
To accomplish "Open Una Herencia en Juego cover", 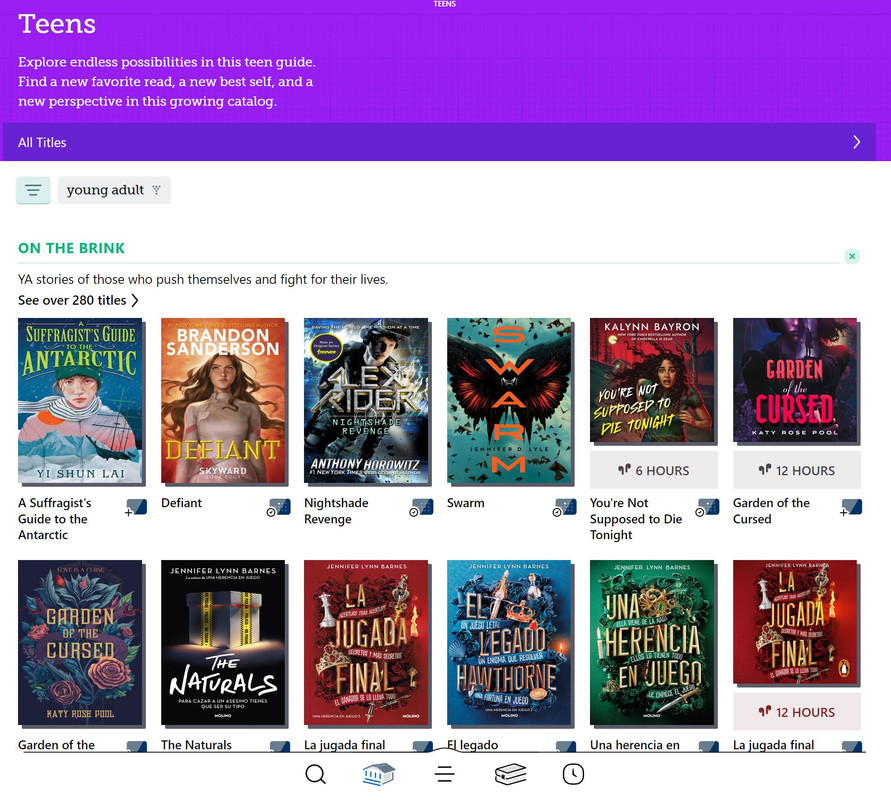I will 652,643.
